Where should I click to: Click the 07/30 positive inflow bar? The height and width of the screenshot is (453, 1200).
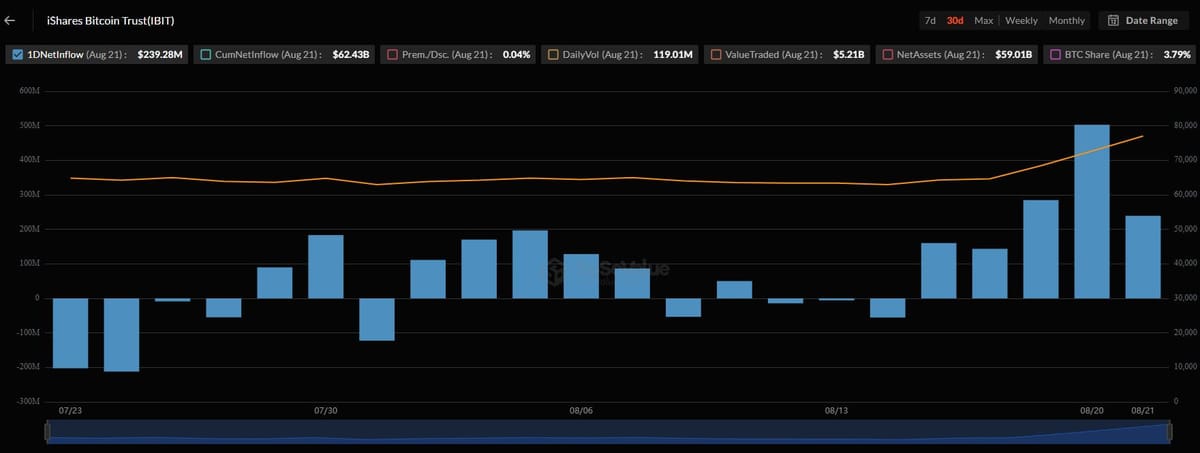[326, 267]
